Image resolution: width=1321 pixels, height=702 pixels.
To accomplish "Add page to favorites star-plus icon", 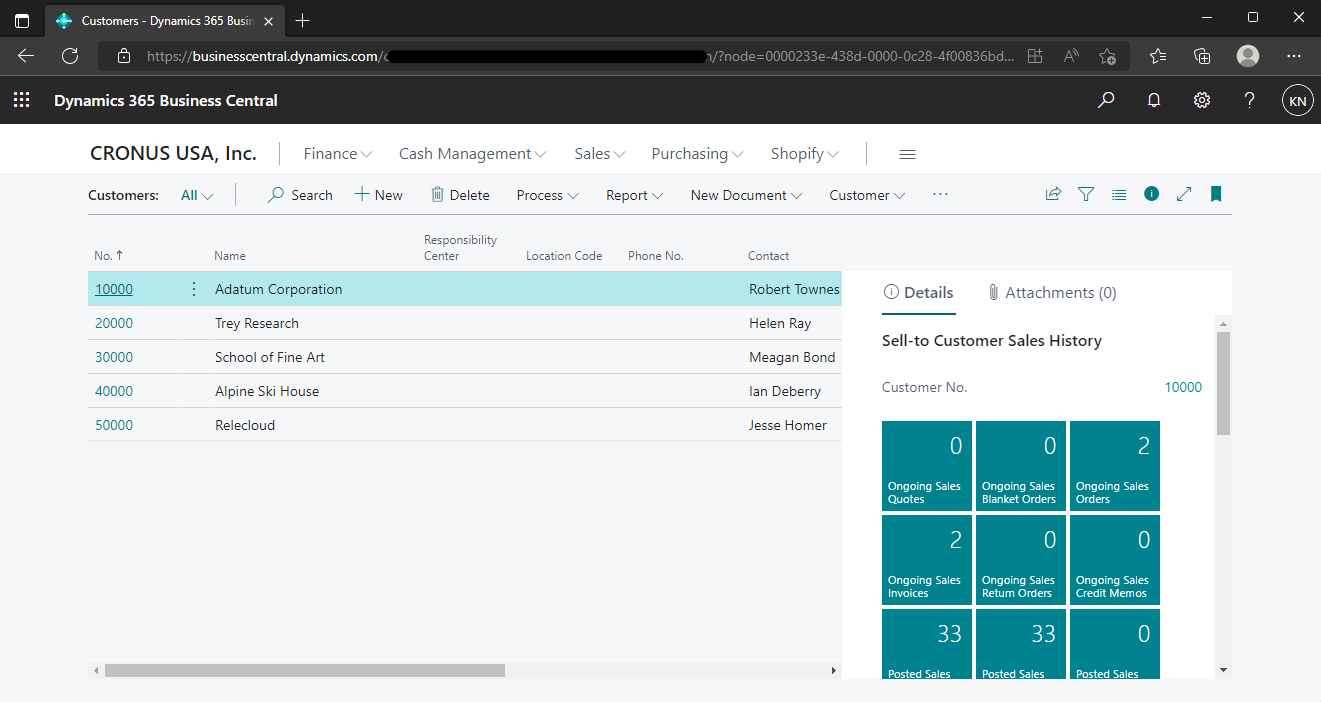I will [1107, 56].
